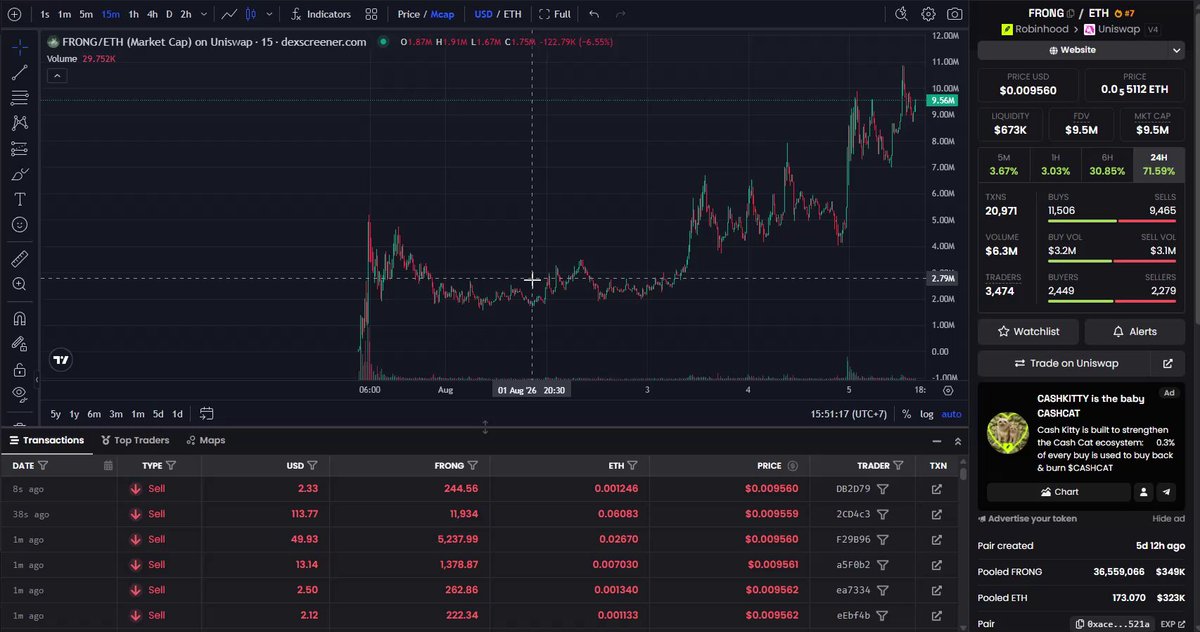
Task: Select the crosshair cursor tool
Action: (x=19, y=47)
